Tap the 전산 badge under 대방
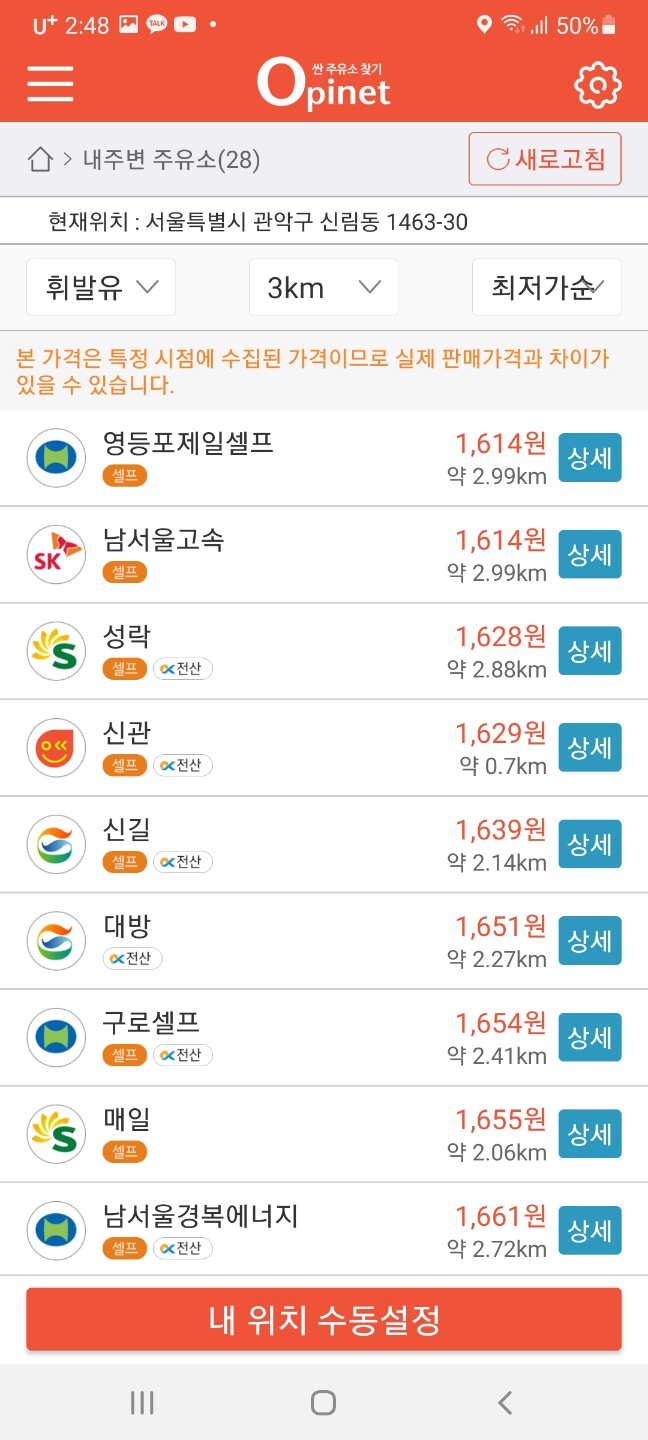This screenshot has width=648, height=1440. click(x=132, y=958)
